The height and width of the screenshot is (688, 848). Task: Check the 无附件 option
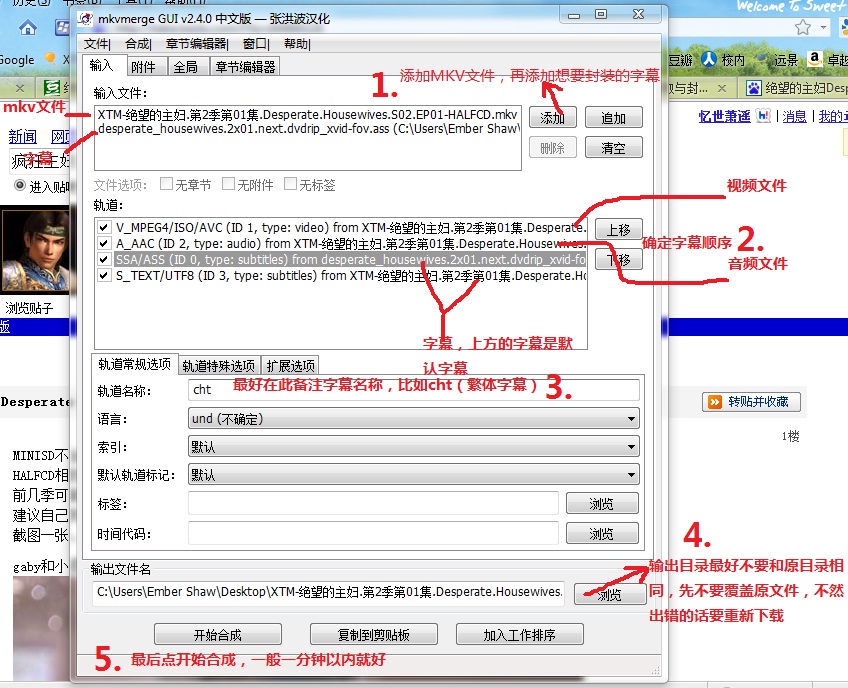point(228,184)
